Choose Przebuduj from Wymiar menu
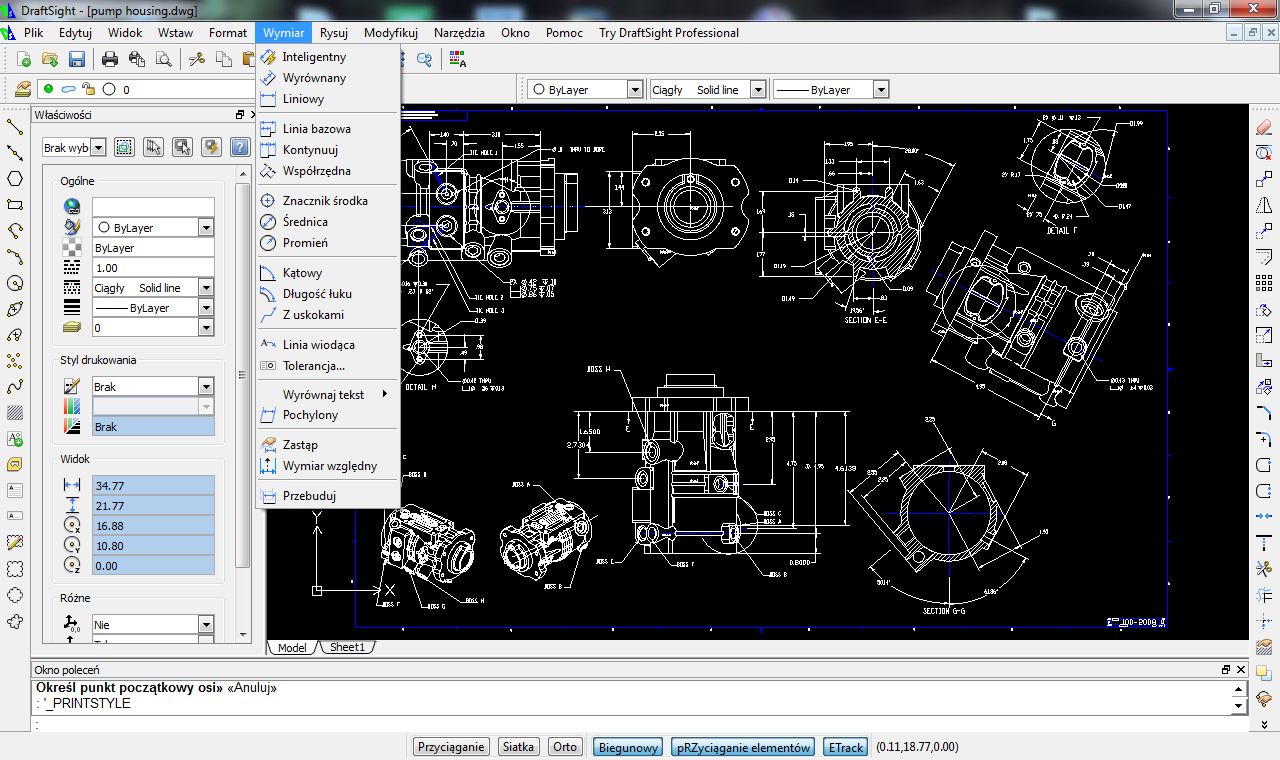This screenshot has height=760, width=1280. click(328, 495)
